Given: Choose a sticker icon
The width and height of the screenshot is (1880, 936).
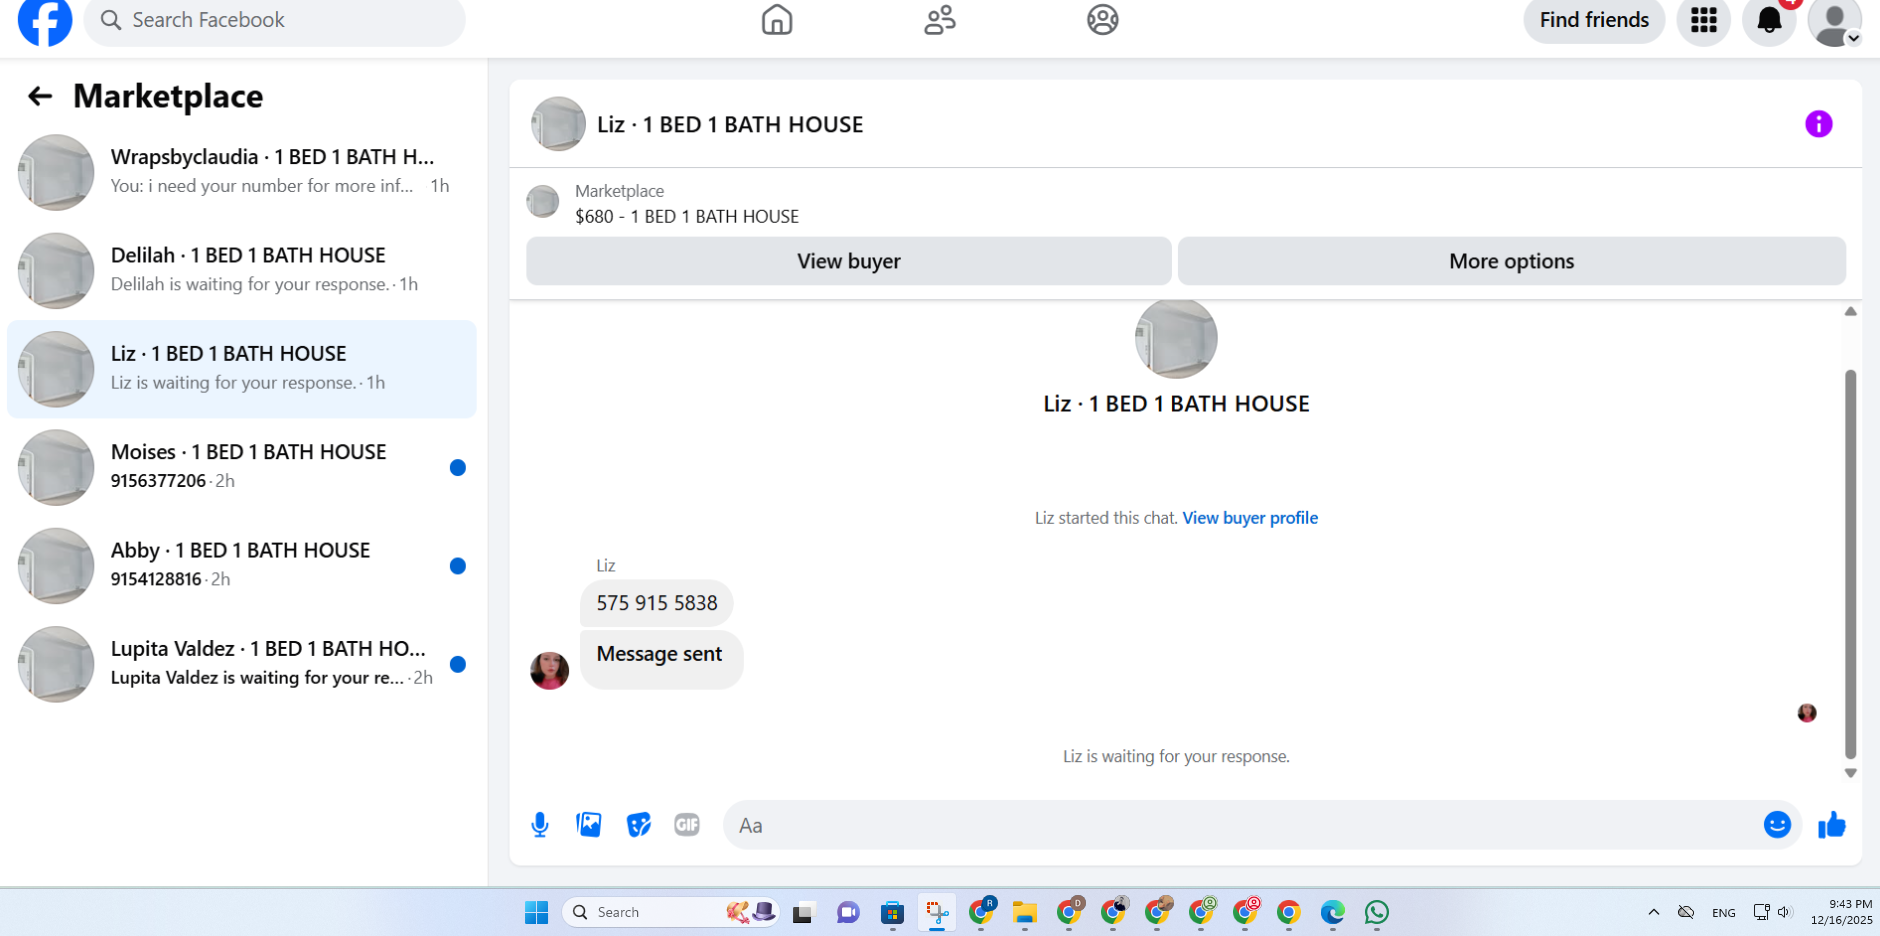Looking at the screenshot, I should (638, 825).
